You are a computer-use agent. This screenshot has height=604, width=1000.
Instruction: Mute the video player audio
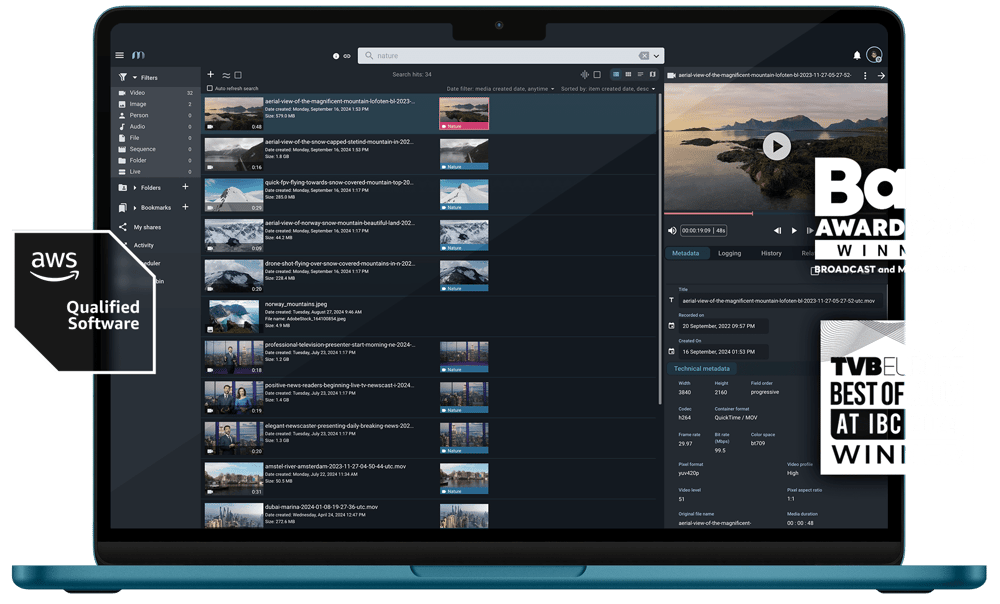pyautogui.click(x=672, y=230)
